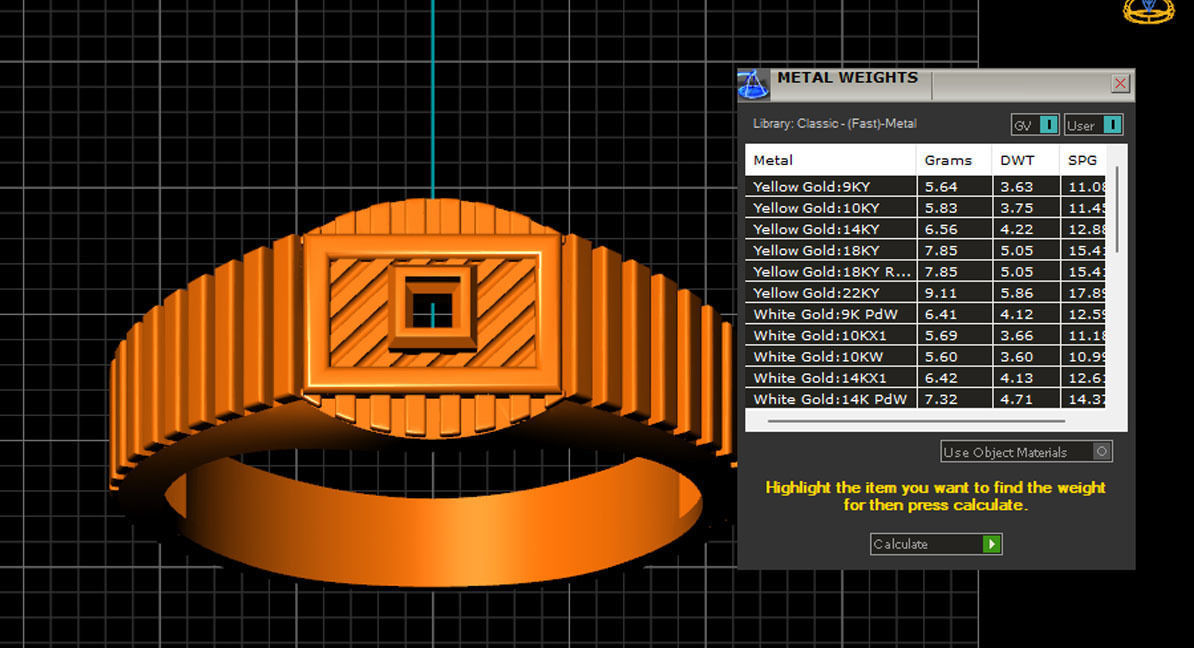
Task: Close the Metal Weights panel
Action: click(x=1119, y=83)
